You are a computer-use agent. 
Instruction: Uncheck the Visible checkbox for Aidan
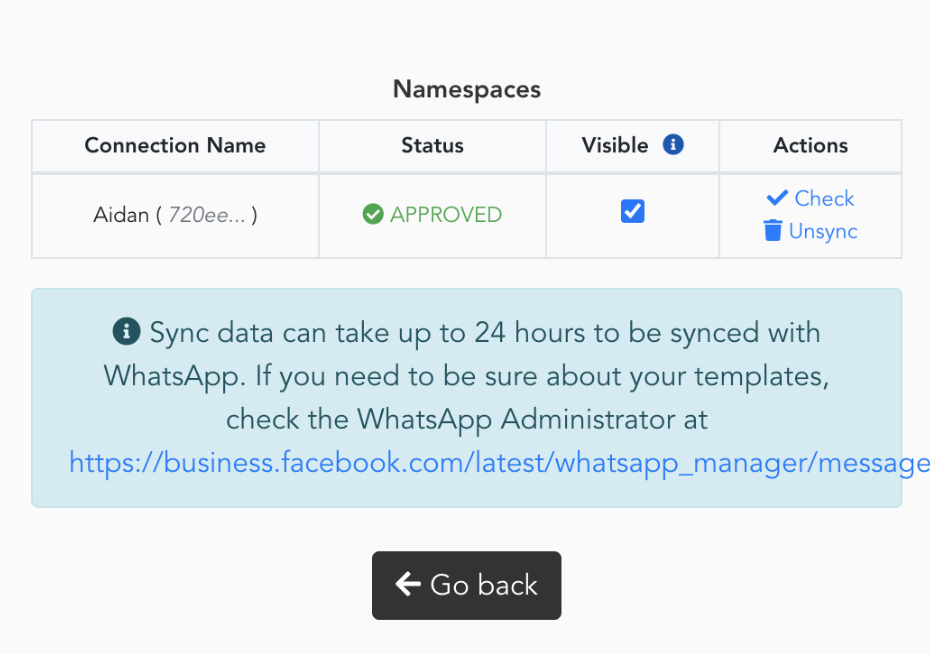point(632,211)
